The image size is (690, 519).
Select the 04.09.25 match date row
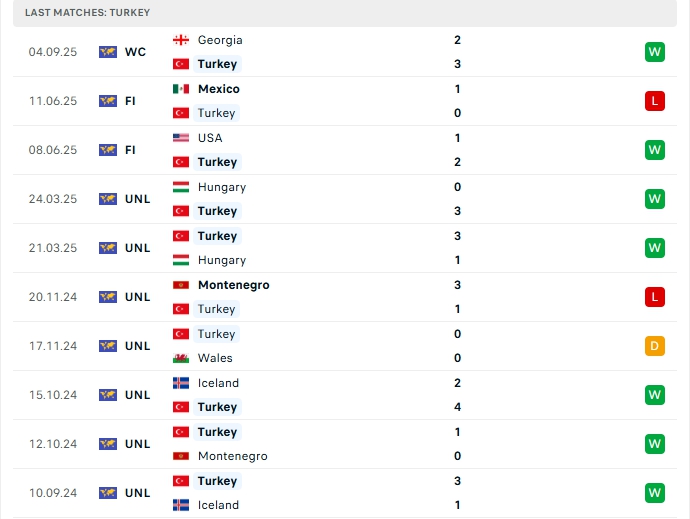(345, 52)
